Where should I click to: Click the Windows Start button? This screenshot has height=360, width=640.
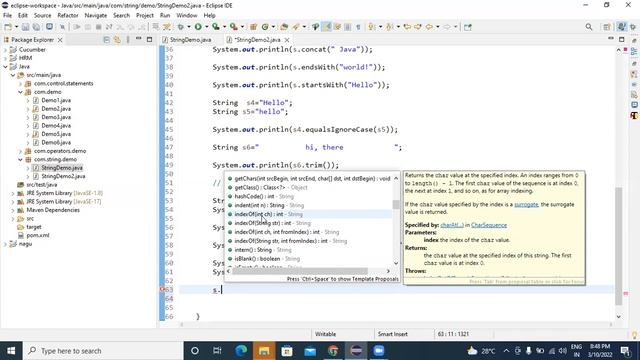coord(11,351)
